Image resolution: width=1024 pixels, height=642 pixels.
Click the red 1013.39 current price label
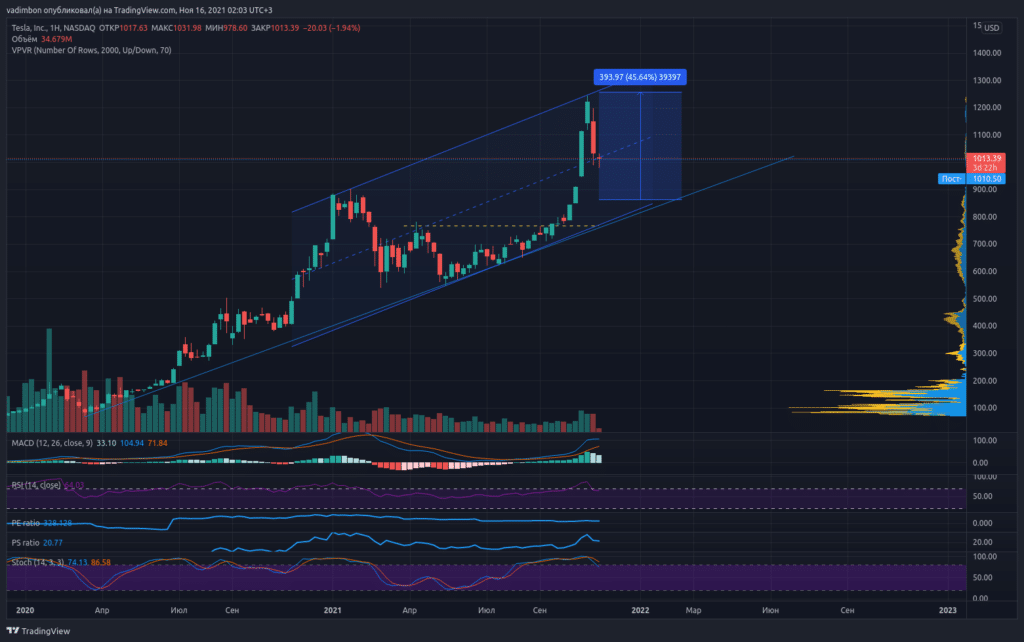coord(984,158)
